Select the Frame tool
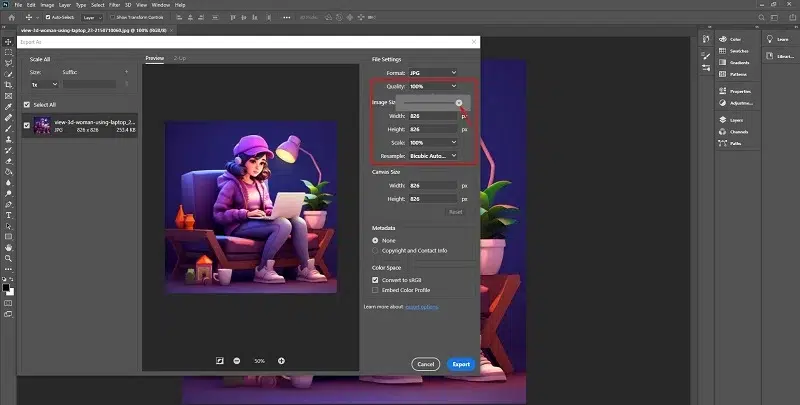This screenshot has height=405, width=800. point(8,96)
